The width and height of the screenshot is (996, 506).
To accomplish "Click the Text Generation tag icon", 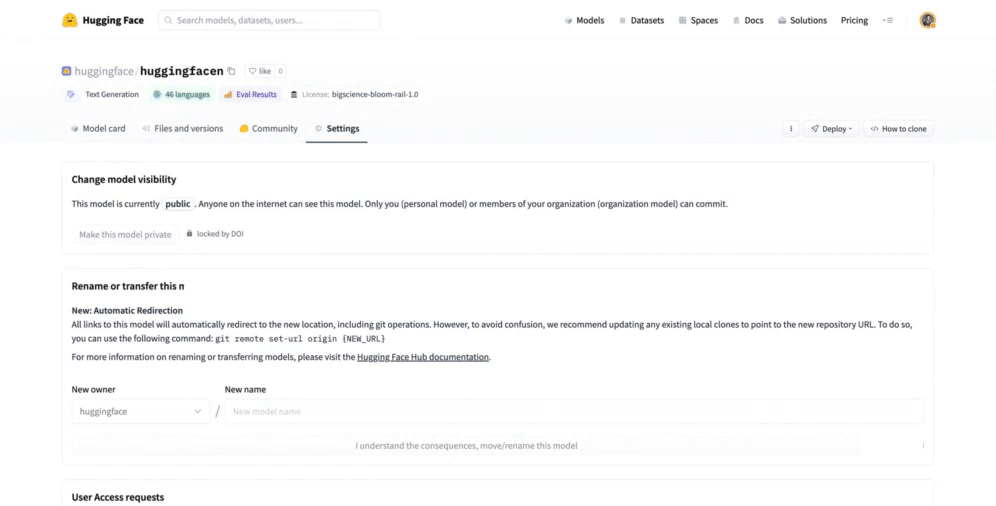I will click(71, 95).
